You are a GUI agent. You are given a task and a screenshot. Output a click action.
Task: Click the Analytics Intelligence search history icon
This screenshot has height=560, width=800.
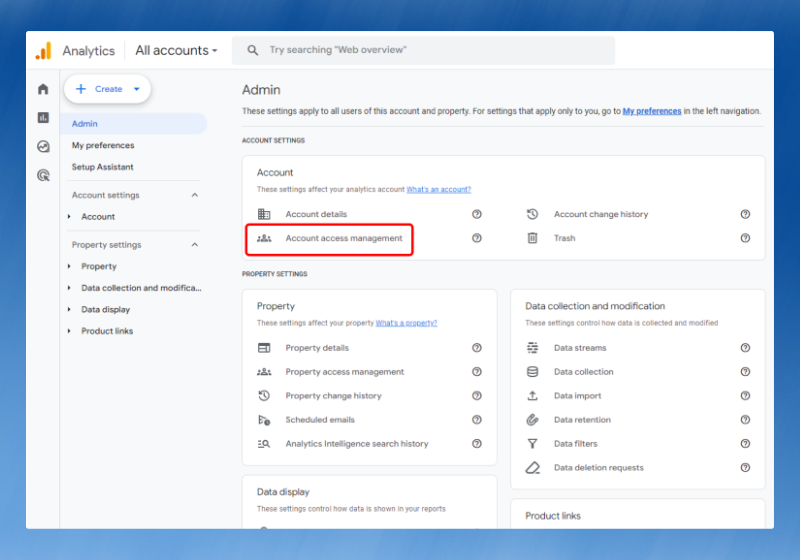264,444
